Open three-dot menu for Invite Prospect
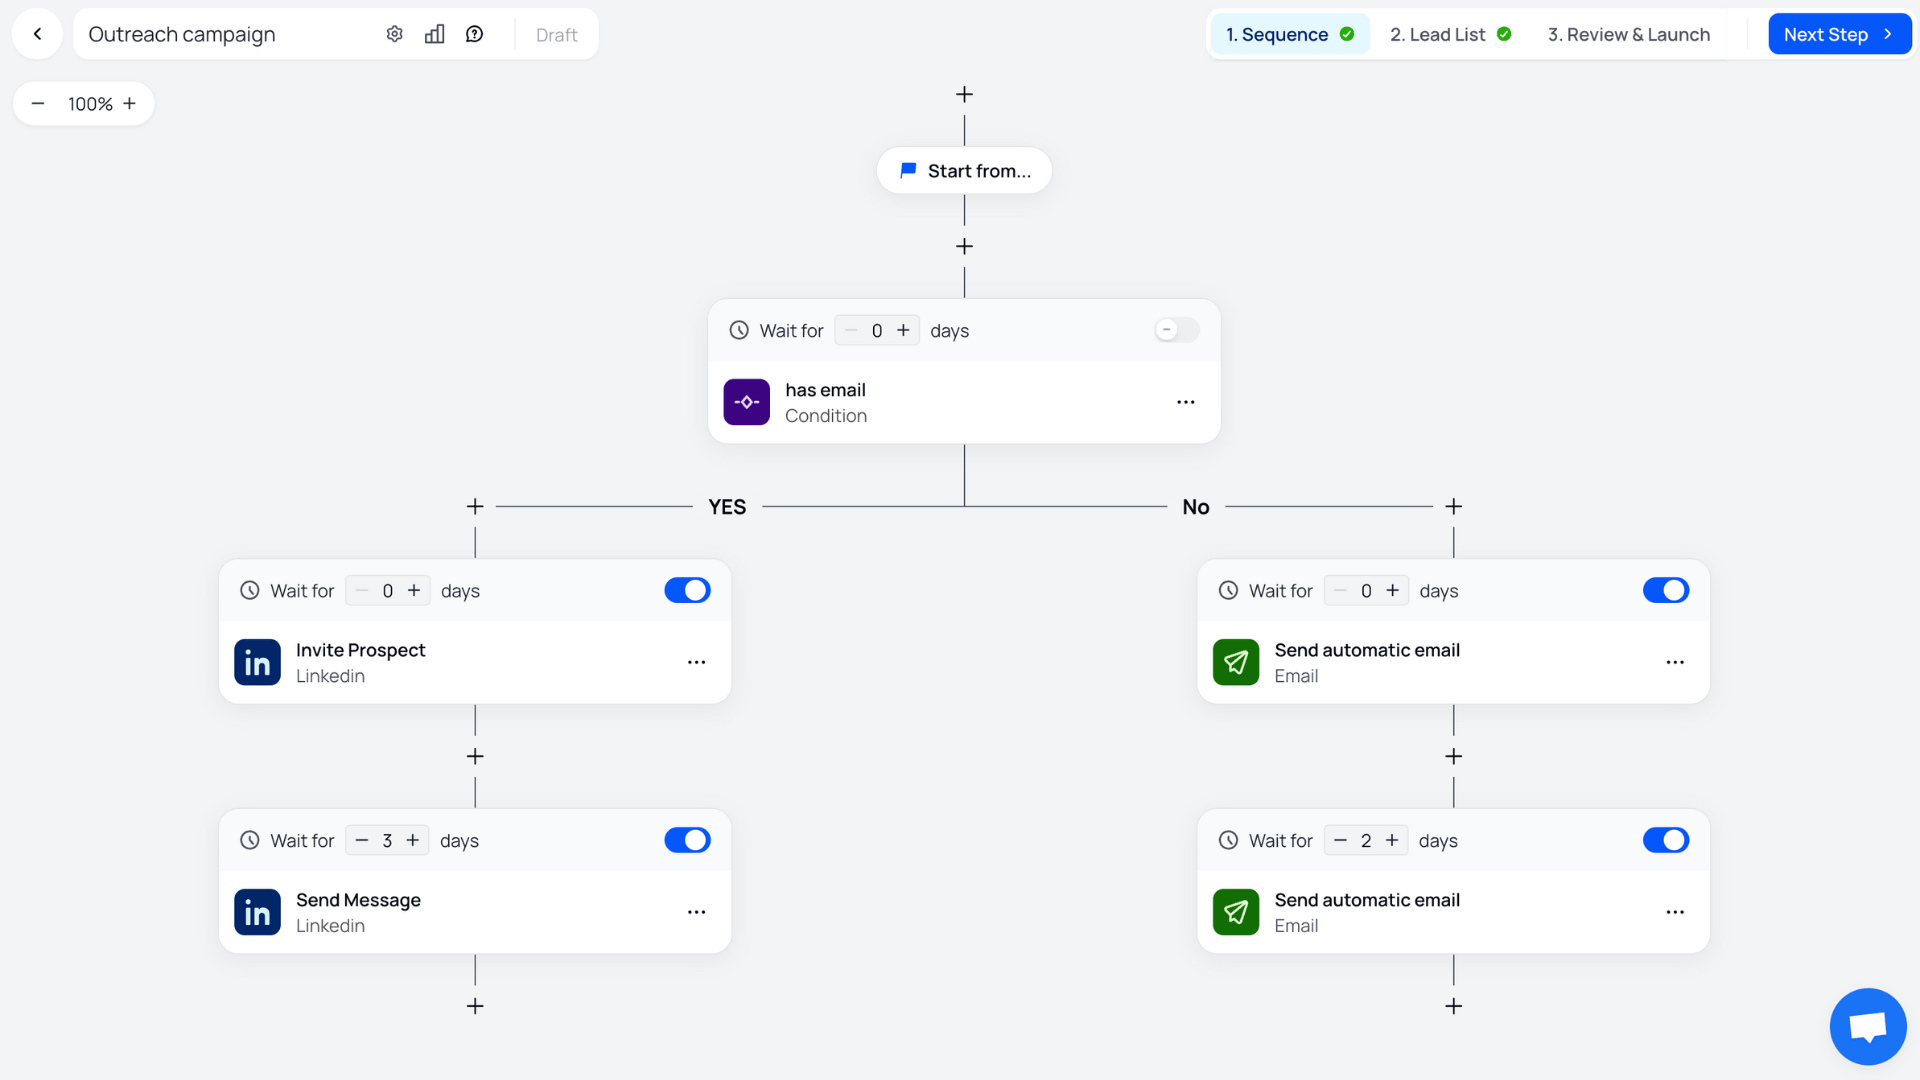Viewport: 1920px width, 1080px height. (x=696, y=662)
